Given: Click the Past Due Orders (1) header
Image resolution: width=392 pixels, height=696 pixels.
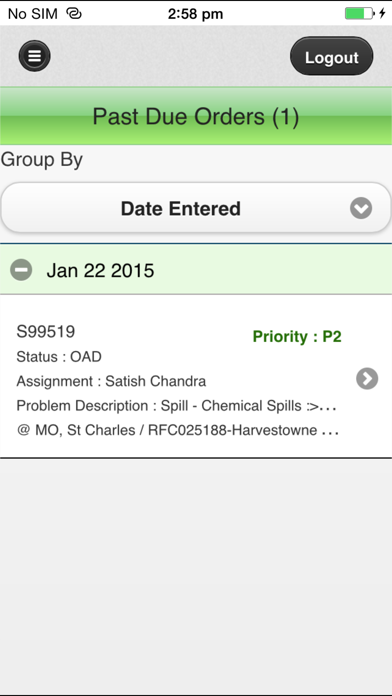Looking at the screenshot, I should [196, 116].
